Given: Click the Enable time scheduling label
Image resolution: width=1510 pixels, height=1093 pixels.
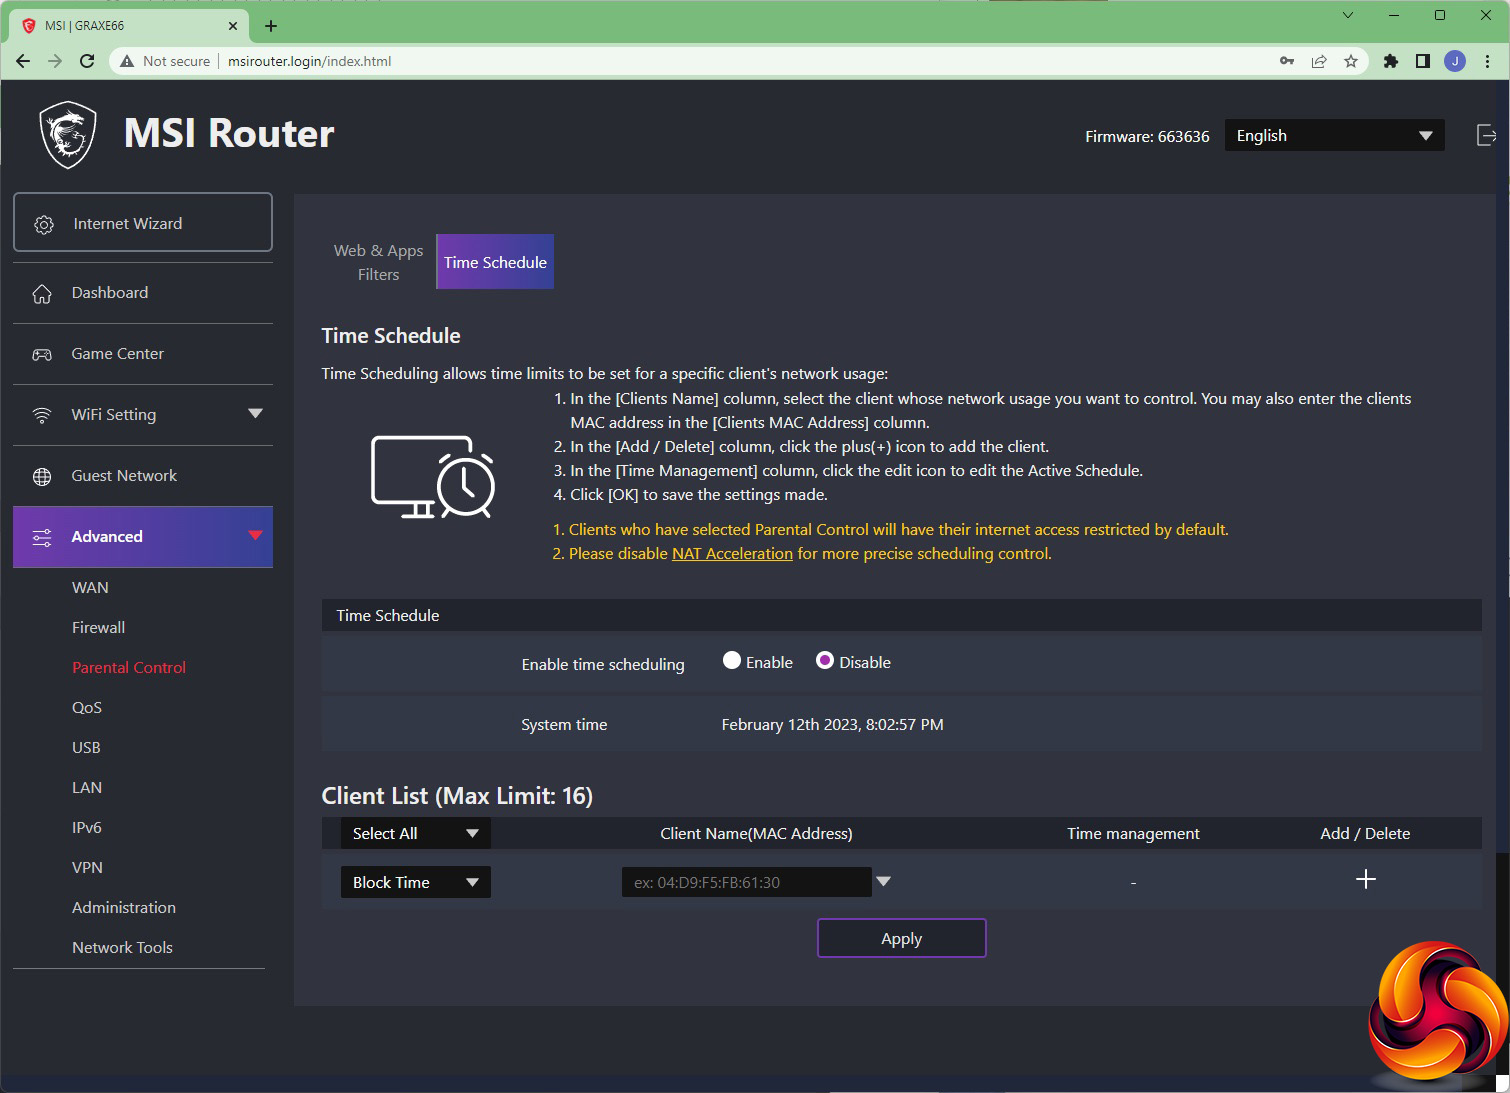Looking at the screenshot, I should coord(603,665).
